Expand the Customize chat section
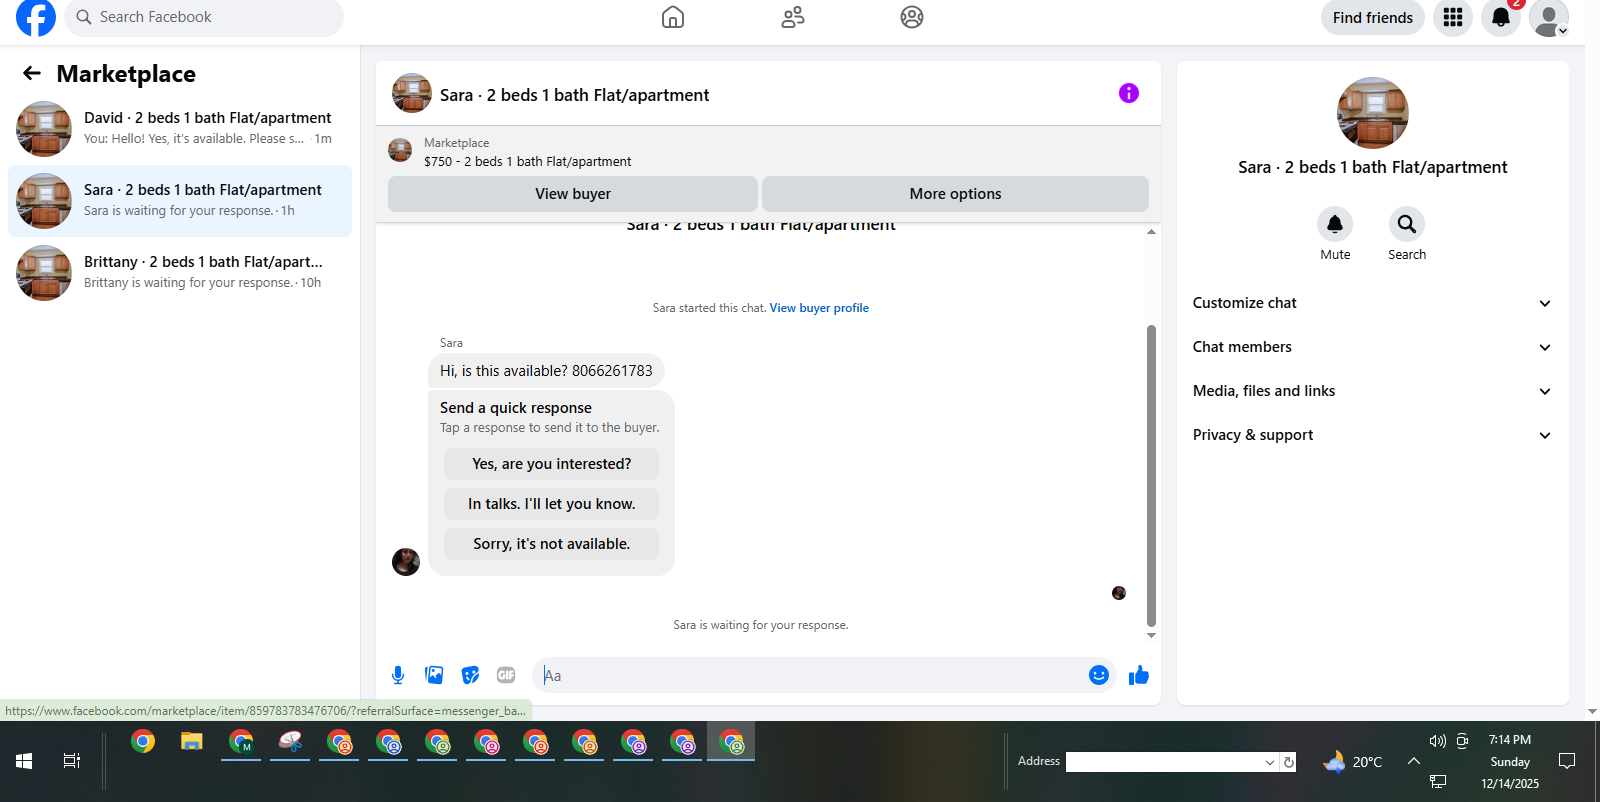This screenshot has width=1600, height=802. (1372, 303)
